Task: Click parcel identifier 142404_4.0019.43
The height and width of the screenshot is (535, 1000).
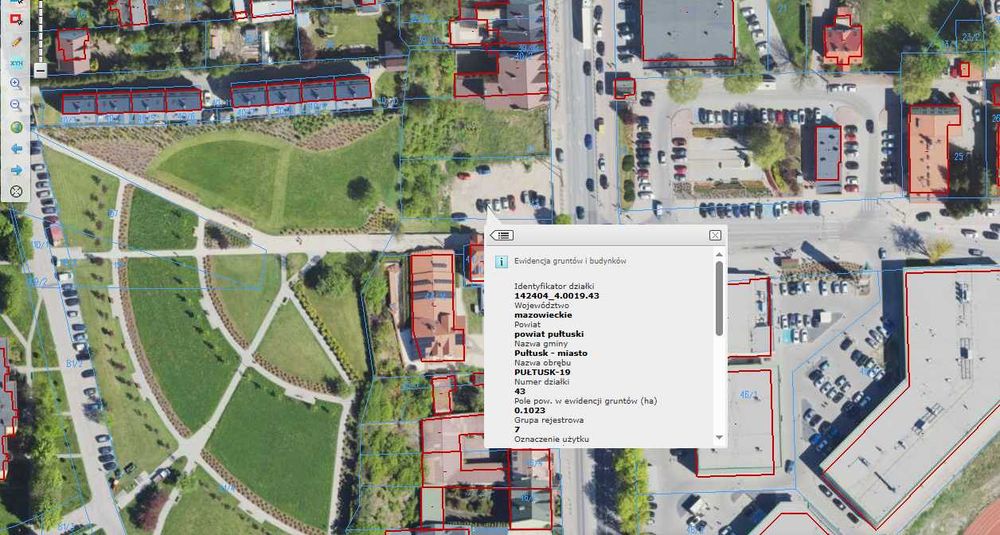Action: [x=556, y=296]
